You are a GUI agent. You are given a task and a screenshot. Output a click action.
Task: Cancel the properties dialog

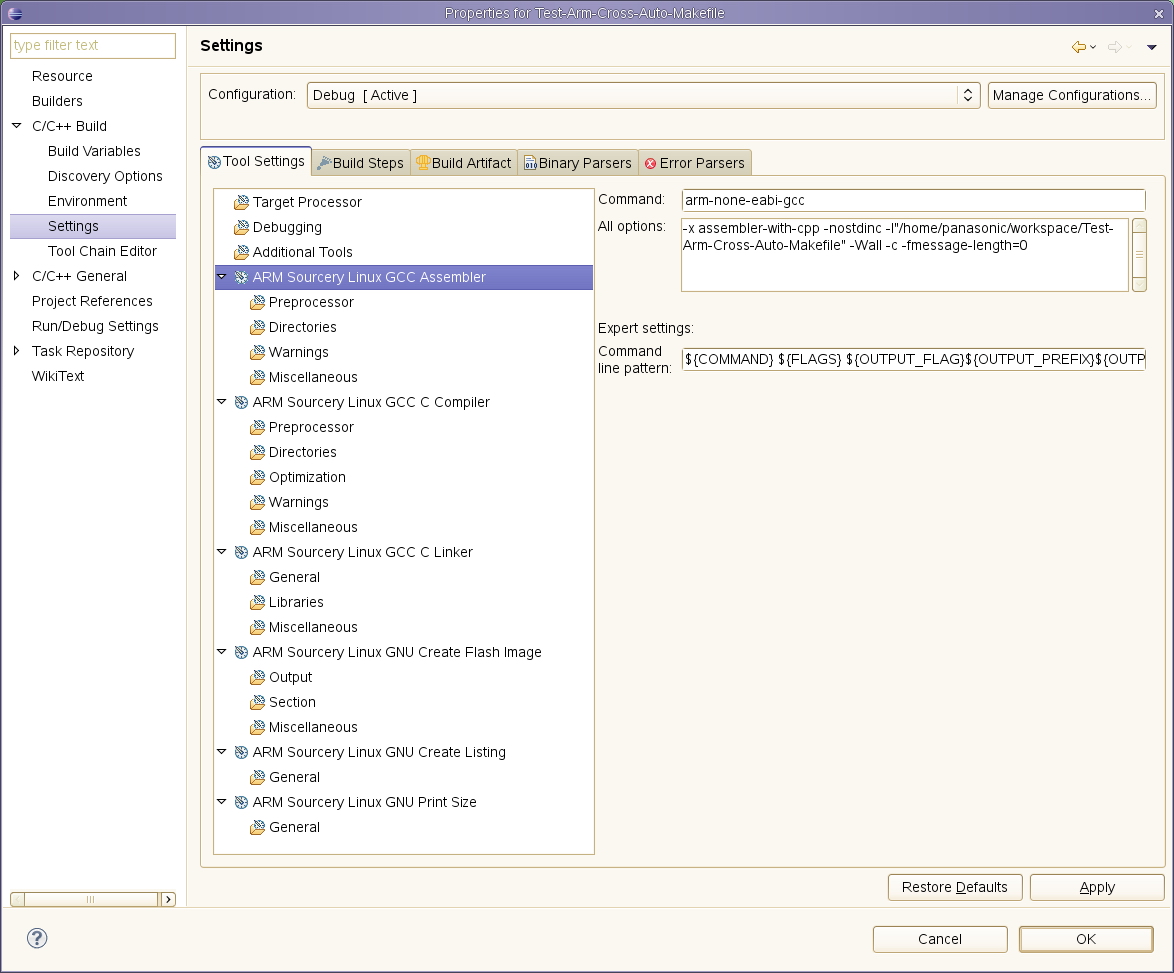point(940,939)
